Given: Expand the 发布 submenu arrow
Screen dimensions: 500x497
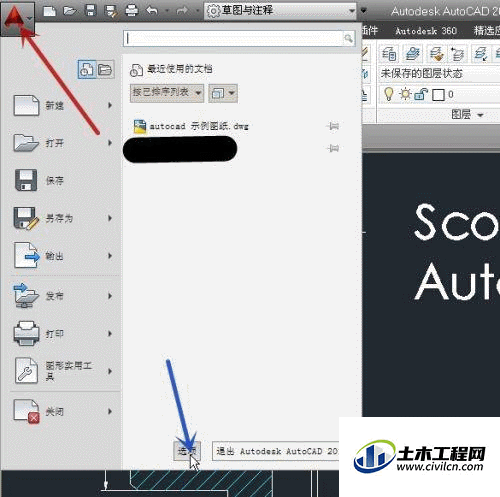Looking at the screenshot, I should point(110,296).
